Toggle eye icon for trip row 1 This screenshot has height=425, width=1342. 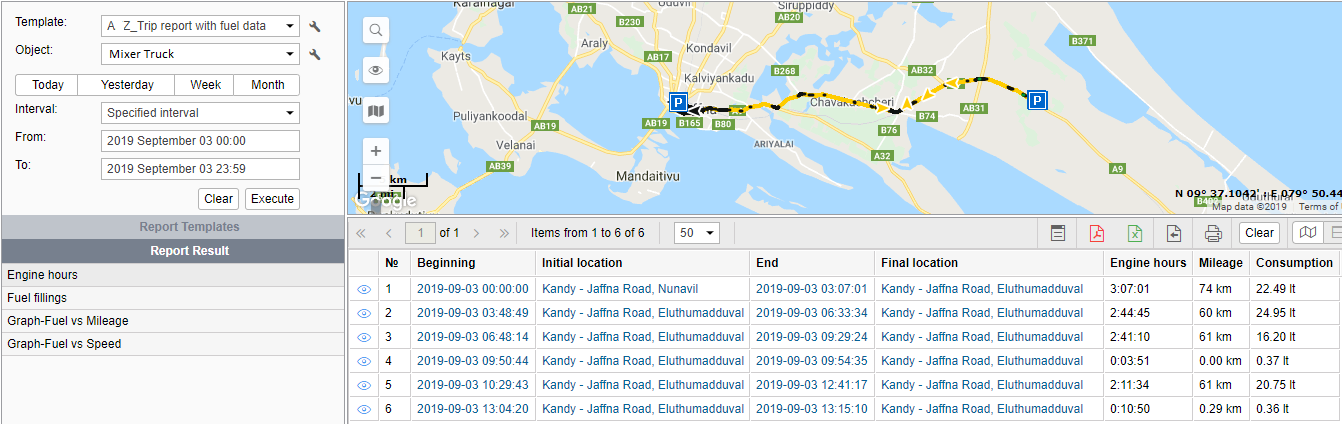[x=364, y=289]
